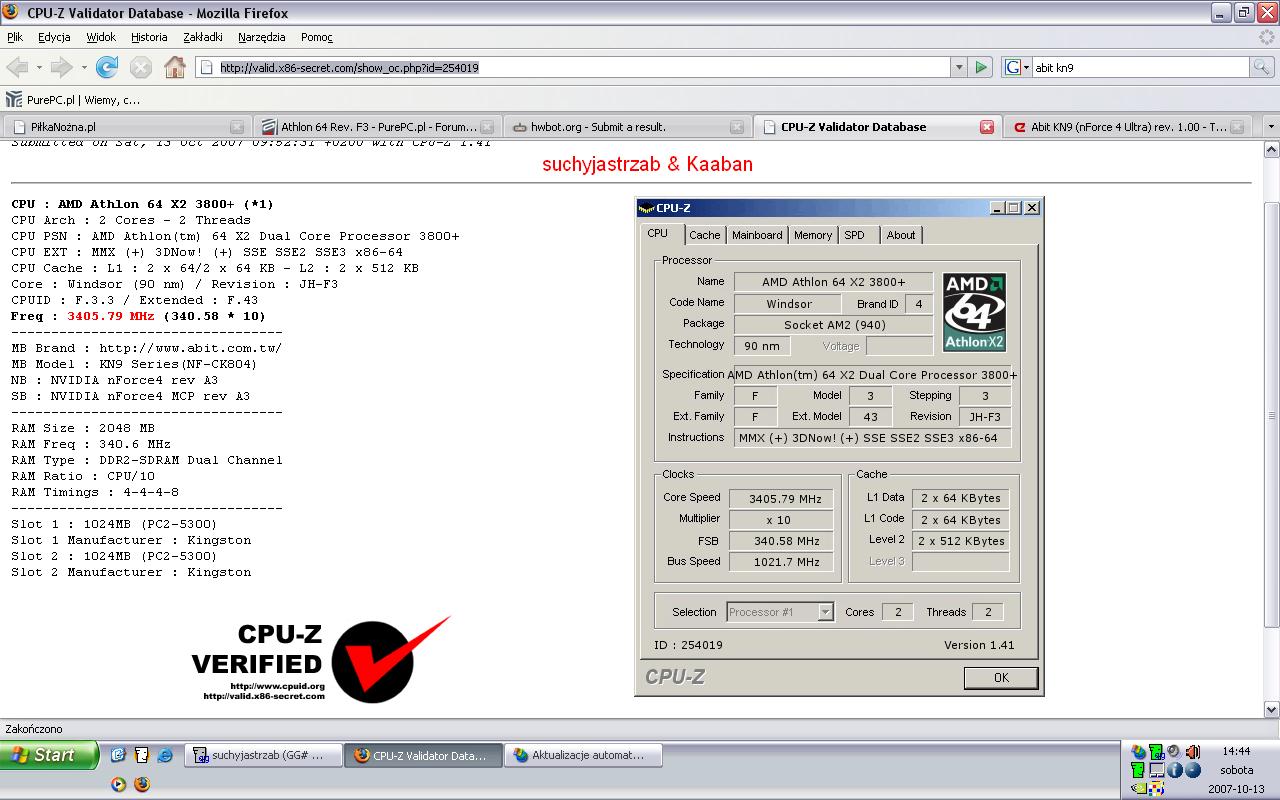This screenshot has height=800, width=1280.
Task: Reload the page with the blue refresh icon
Action: pos(107,67)
